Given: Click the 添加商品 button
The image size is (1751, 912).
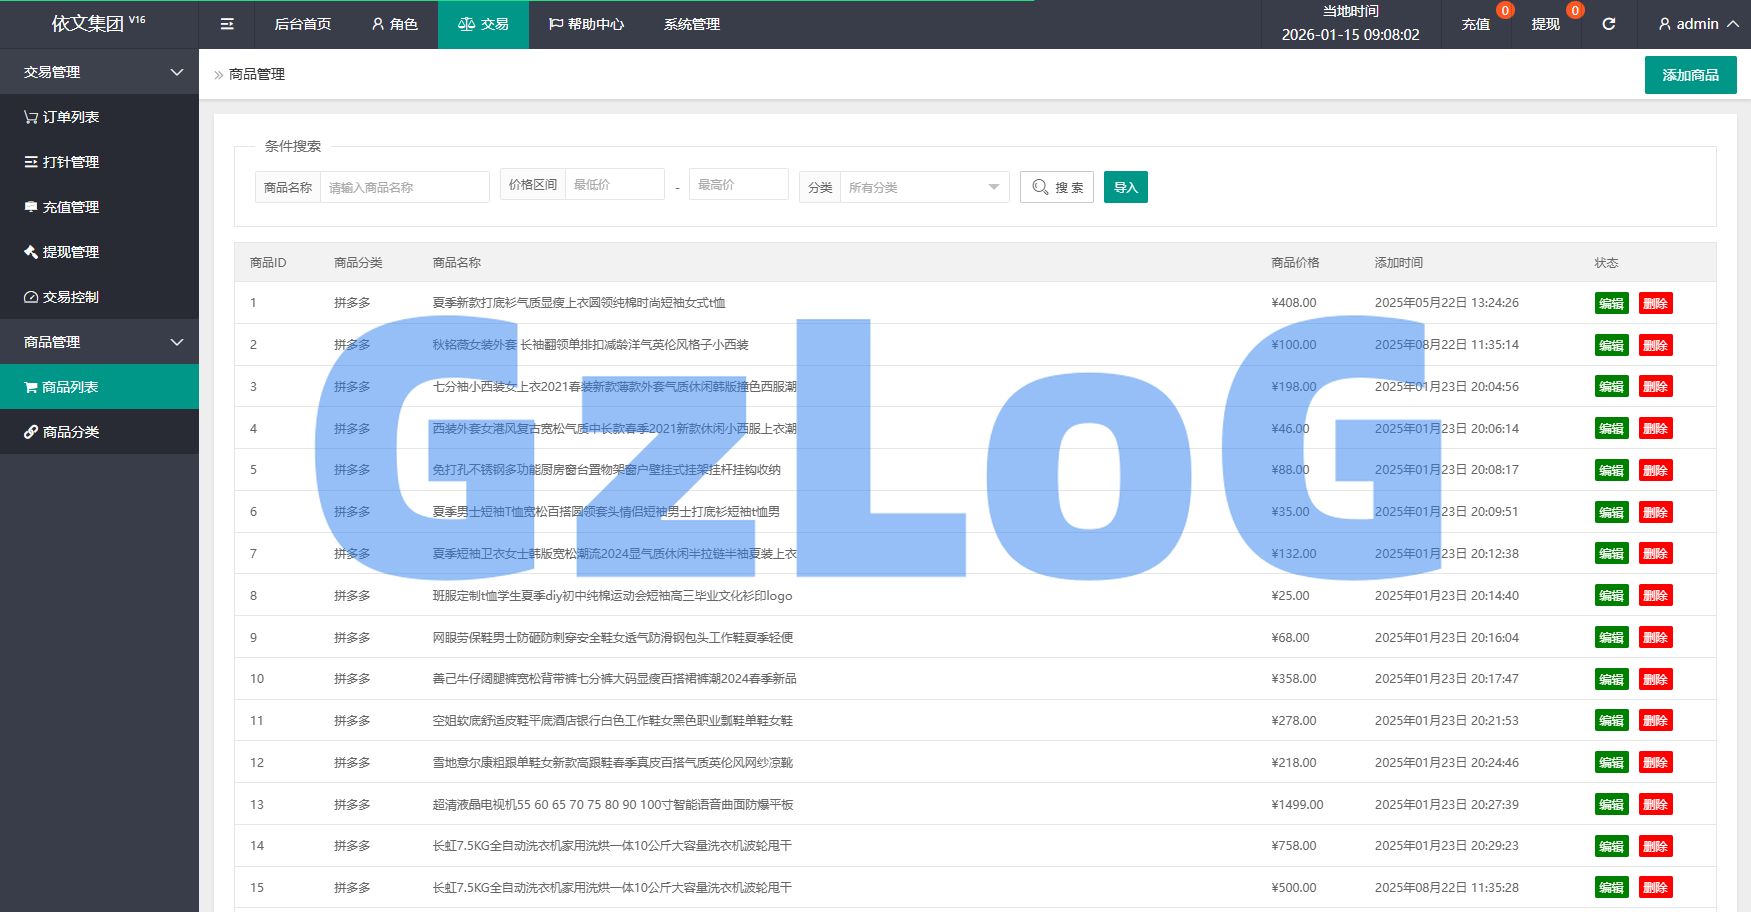Looking at the screenshot, I should (x=1690, y=75).
